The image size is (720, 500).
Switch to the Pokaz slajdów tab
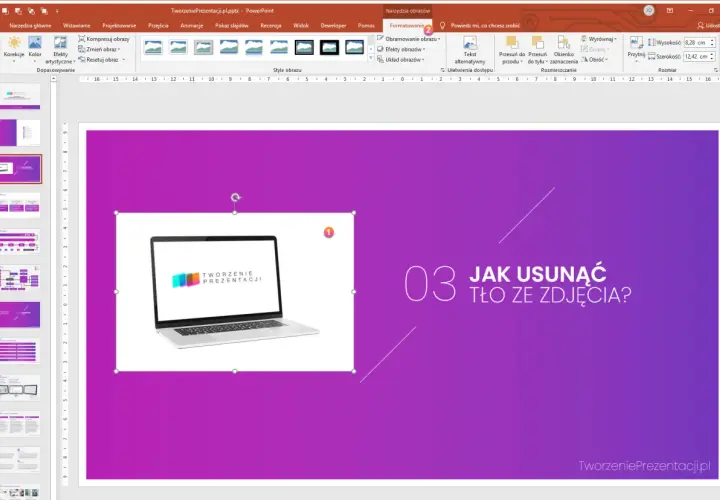(x=232, y=26)
